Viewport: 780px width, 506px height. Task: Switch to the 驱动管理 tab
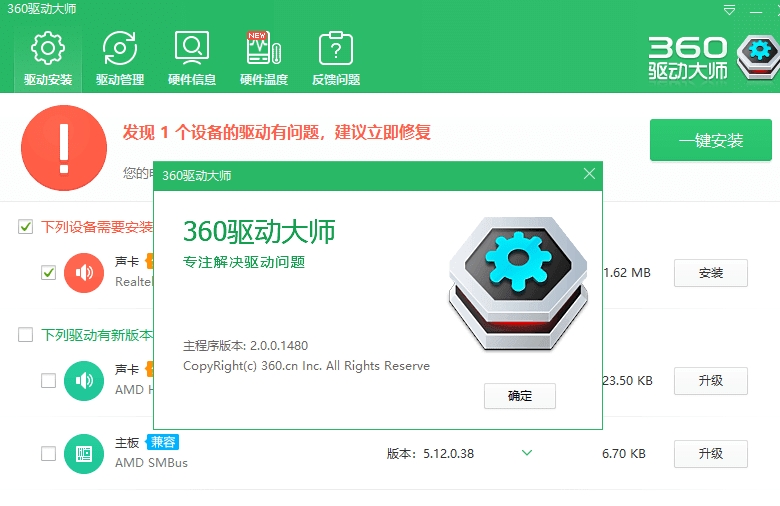click(120, 59)
